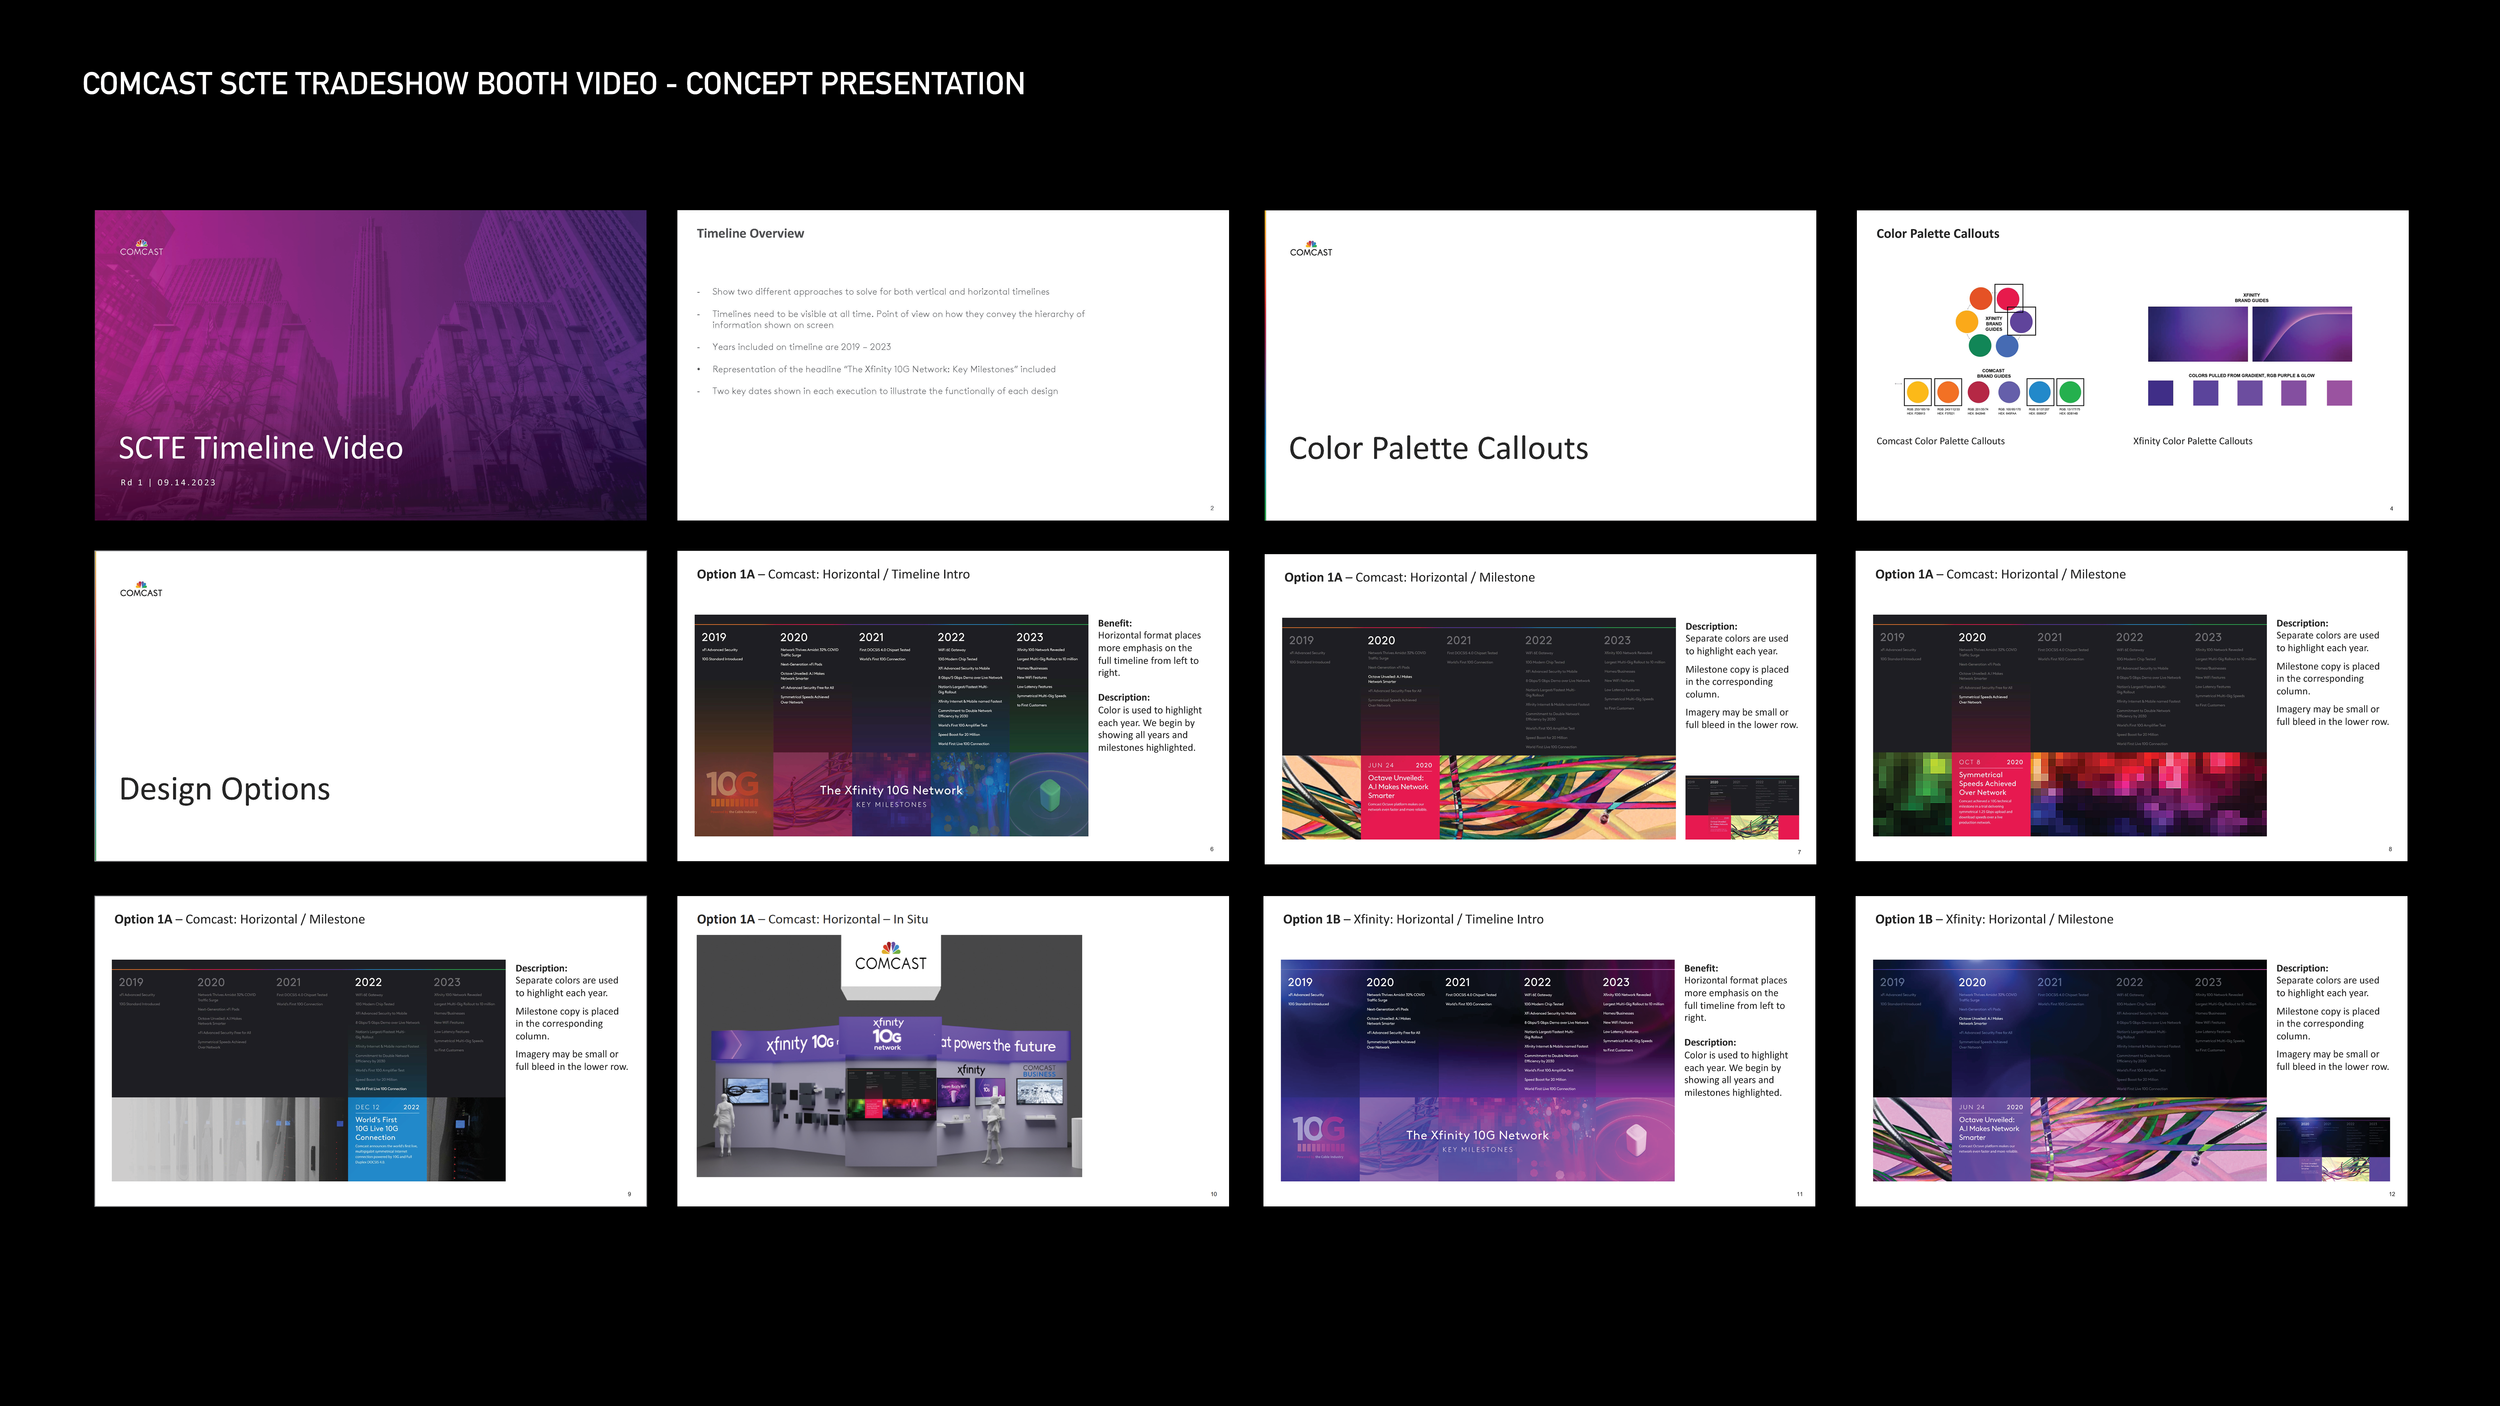This screenshot has height=1406, width=2500.
Task: Click 'powers the future' banner on booth
Action: 1005,1045
